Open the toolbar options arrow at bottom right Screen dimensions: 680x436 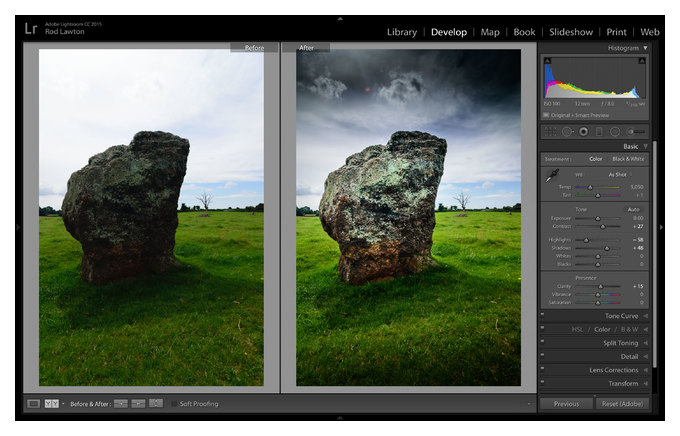[x=529, y=404]
